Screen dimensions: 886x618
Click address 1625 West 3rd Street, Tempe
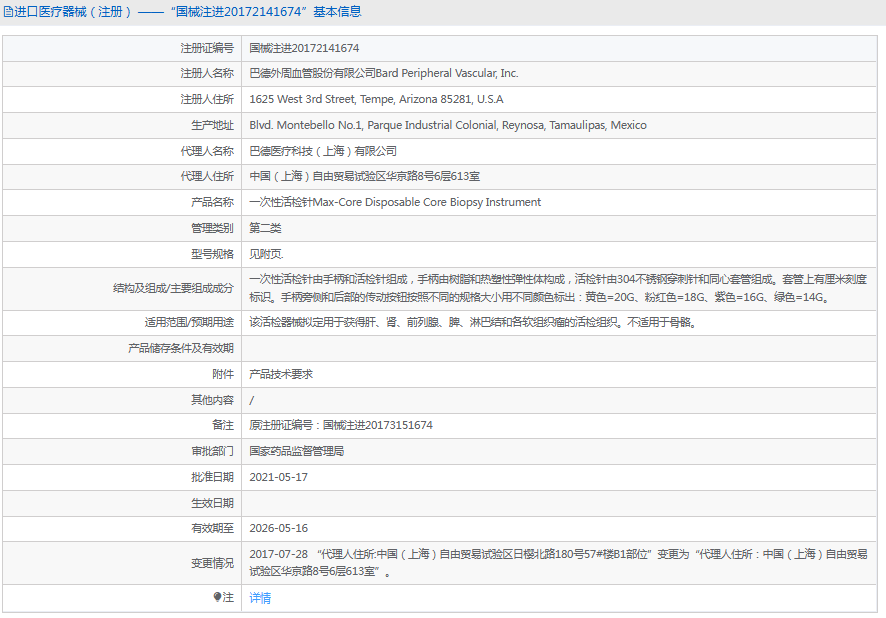pos(376,99)
